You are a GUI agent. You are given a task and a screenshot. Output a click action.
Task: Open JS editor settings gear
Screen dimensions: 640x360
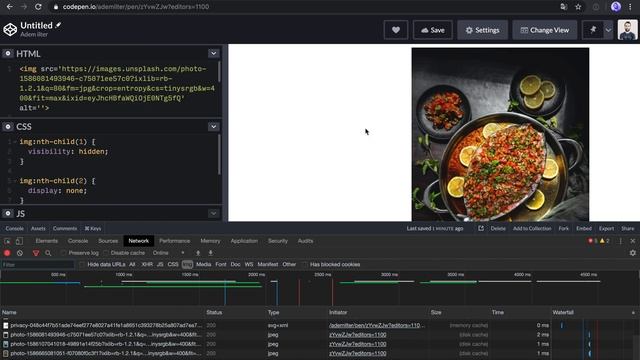8,213
